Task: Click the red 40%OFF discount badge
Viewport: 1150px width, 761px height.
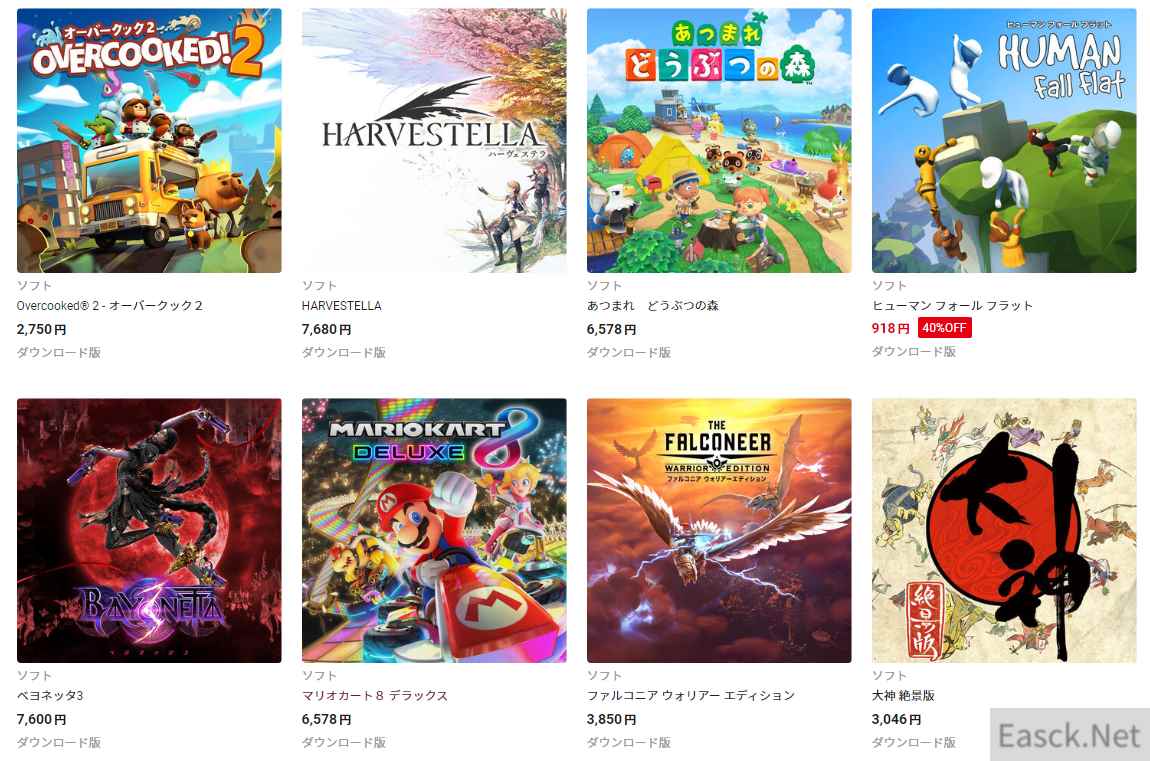Action: coord(945,328)
